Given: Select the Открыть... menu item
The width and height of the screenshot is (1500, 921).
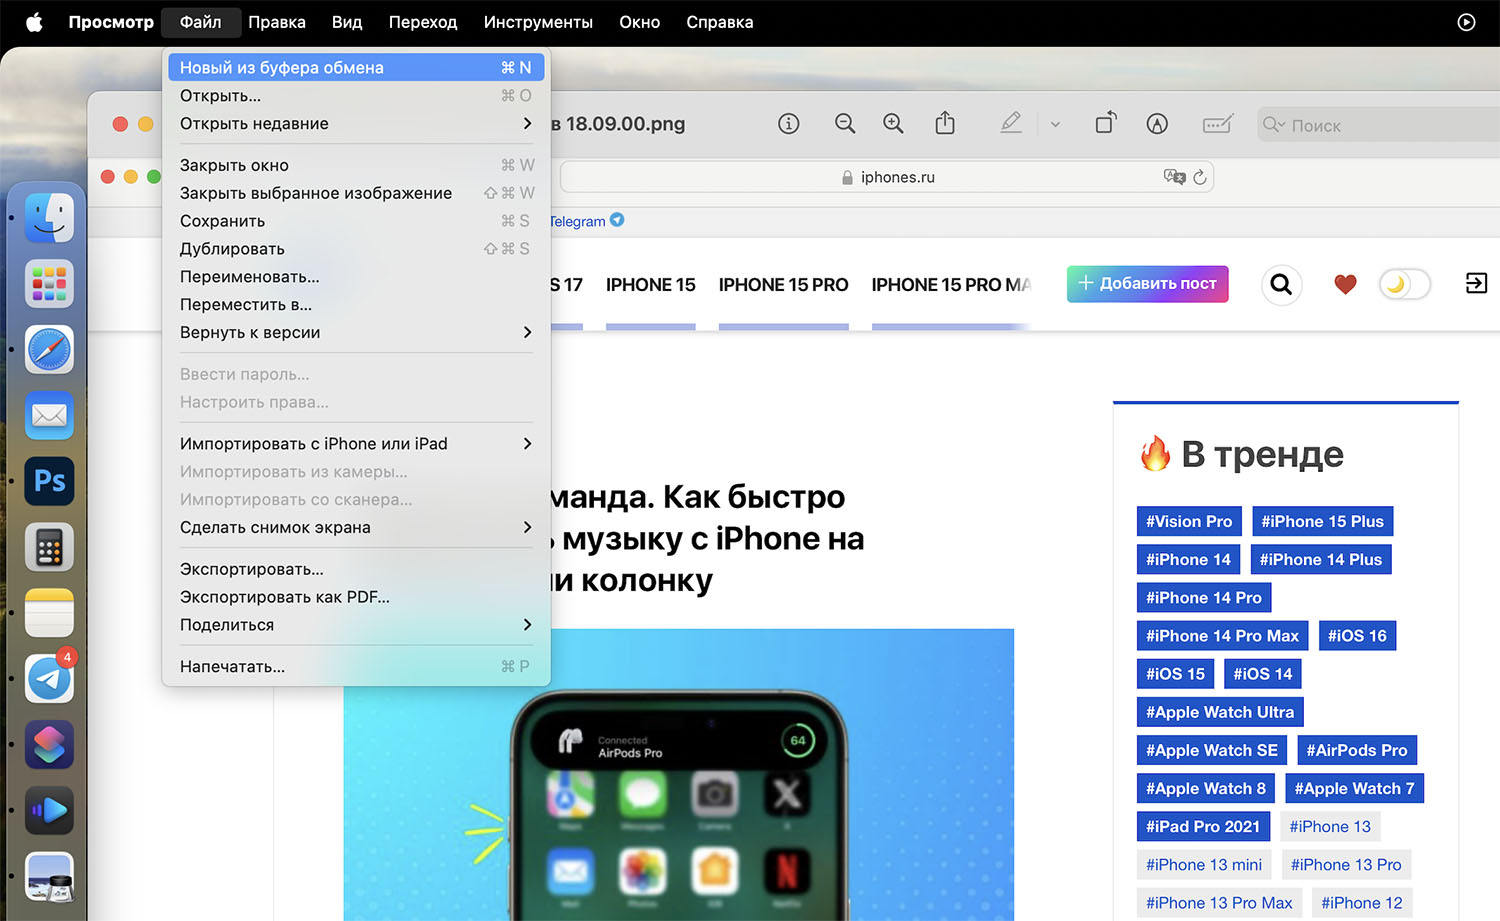Looking at the screenshot, I should tap(356, 96).
